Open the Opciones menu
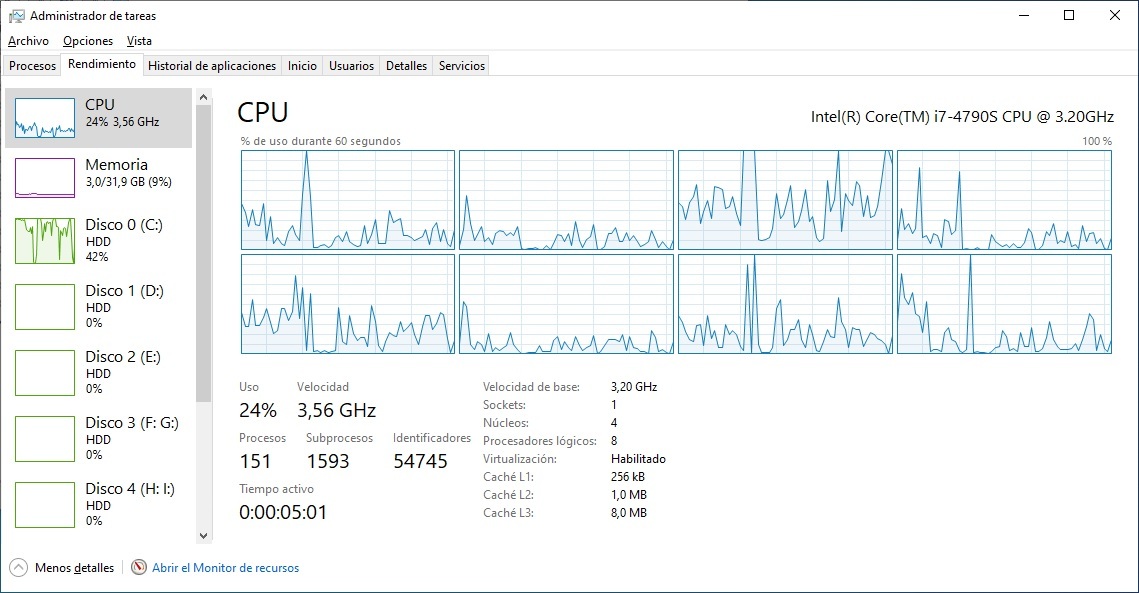This screenshot has height=593, width=1139. [88, 41]
